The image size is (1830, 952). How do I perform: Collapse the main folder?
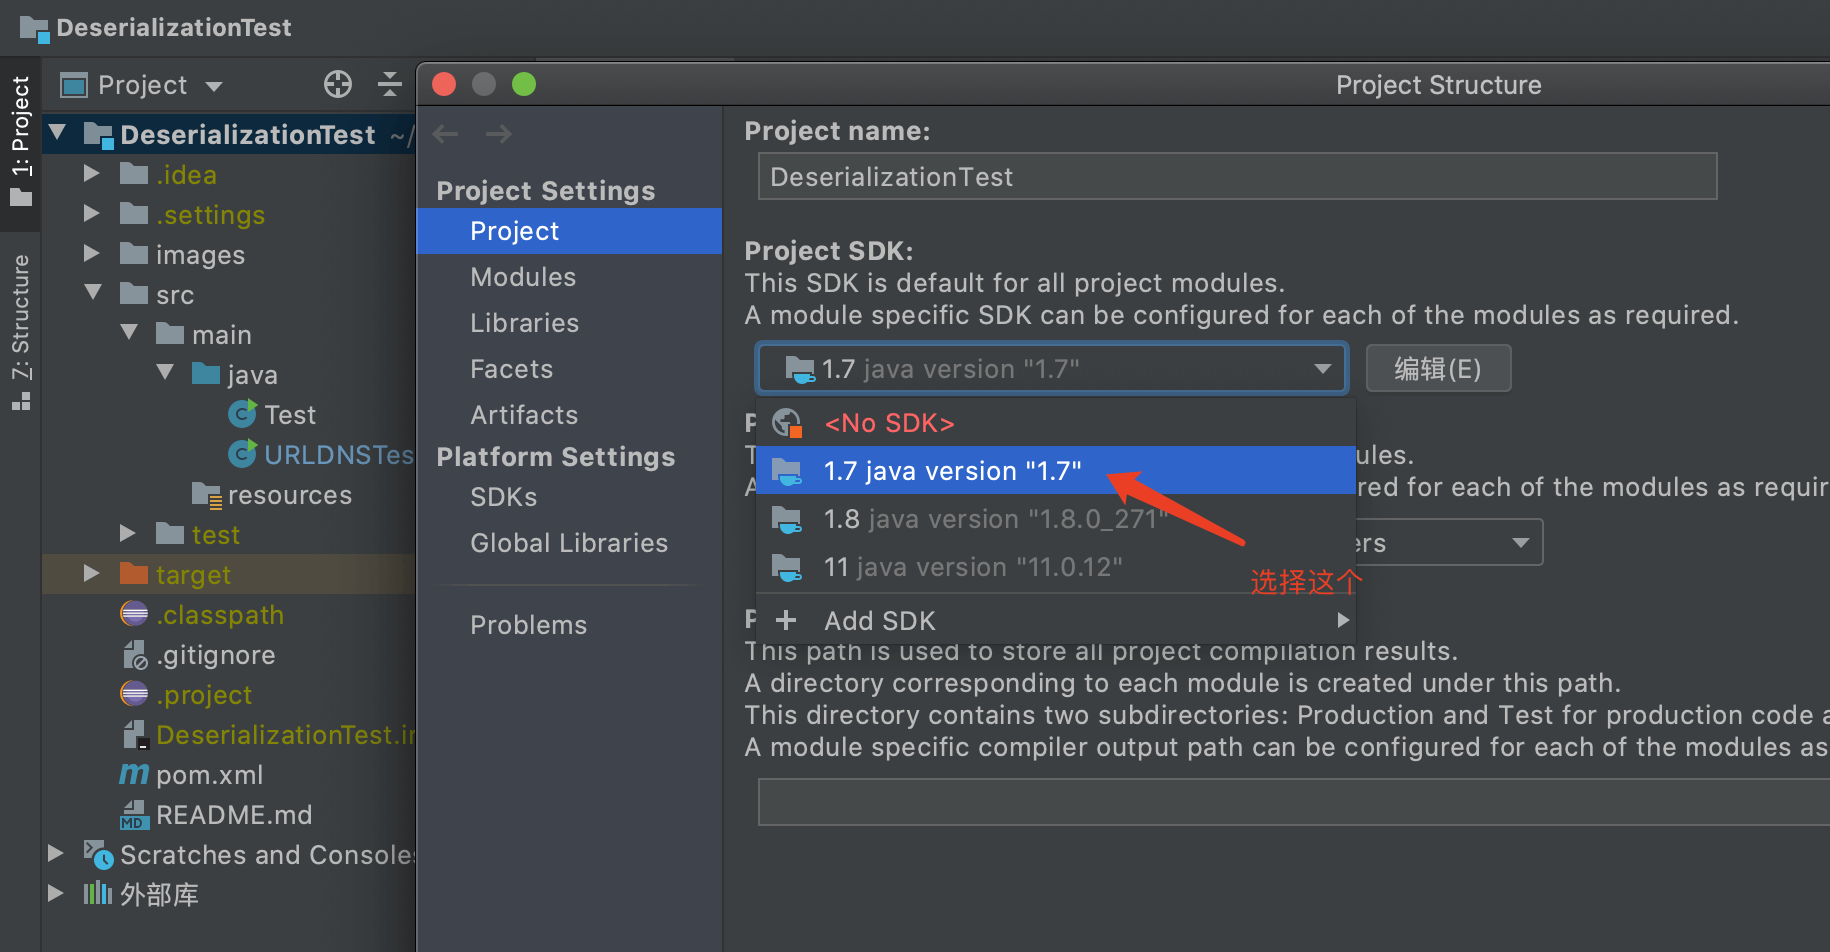click(129, 333)
